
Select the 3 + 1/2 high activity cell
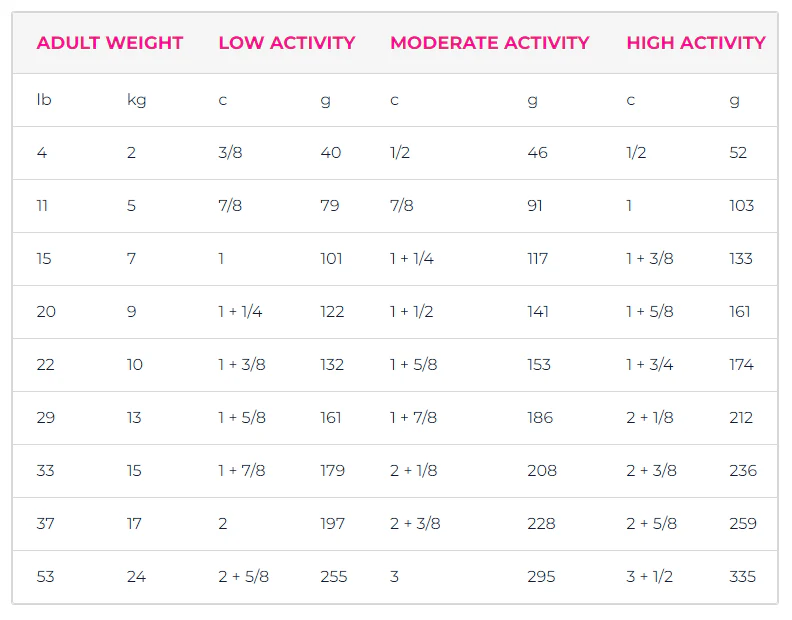[x=650, y=577]
